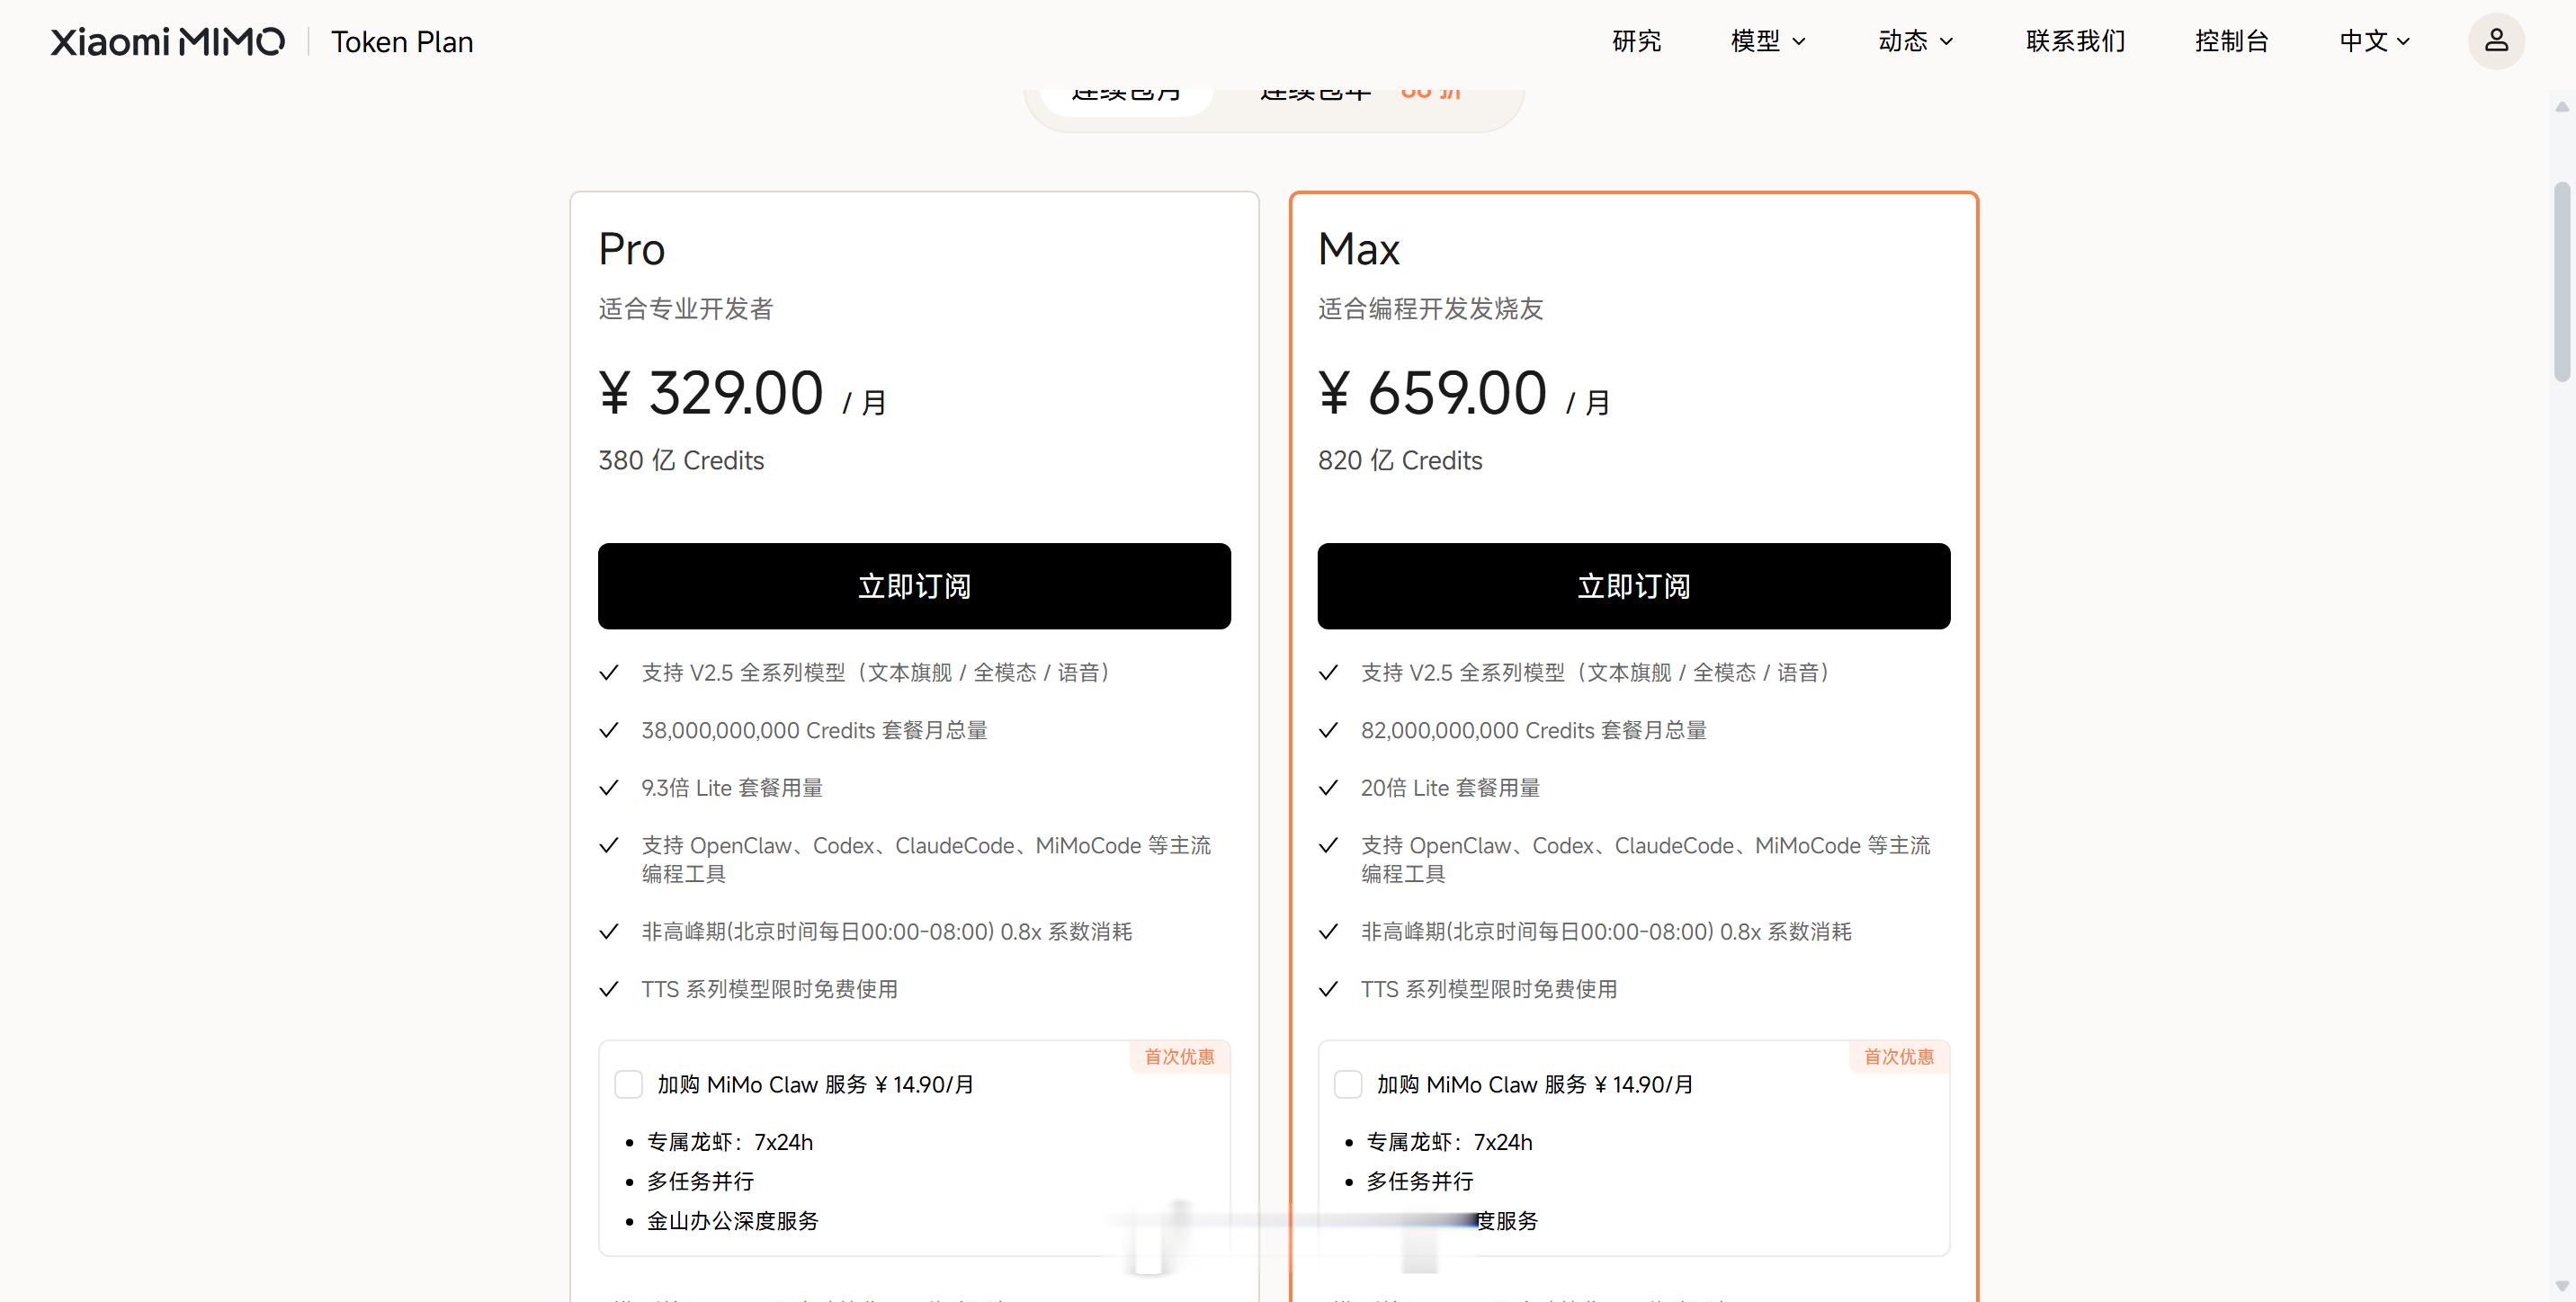This screenshot has width=2576, height=1302.
Task: Open the 研究 menu item
Action: coord(1637,41)
